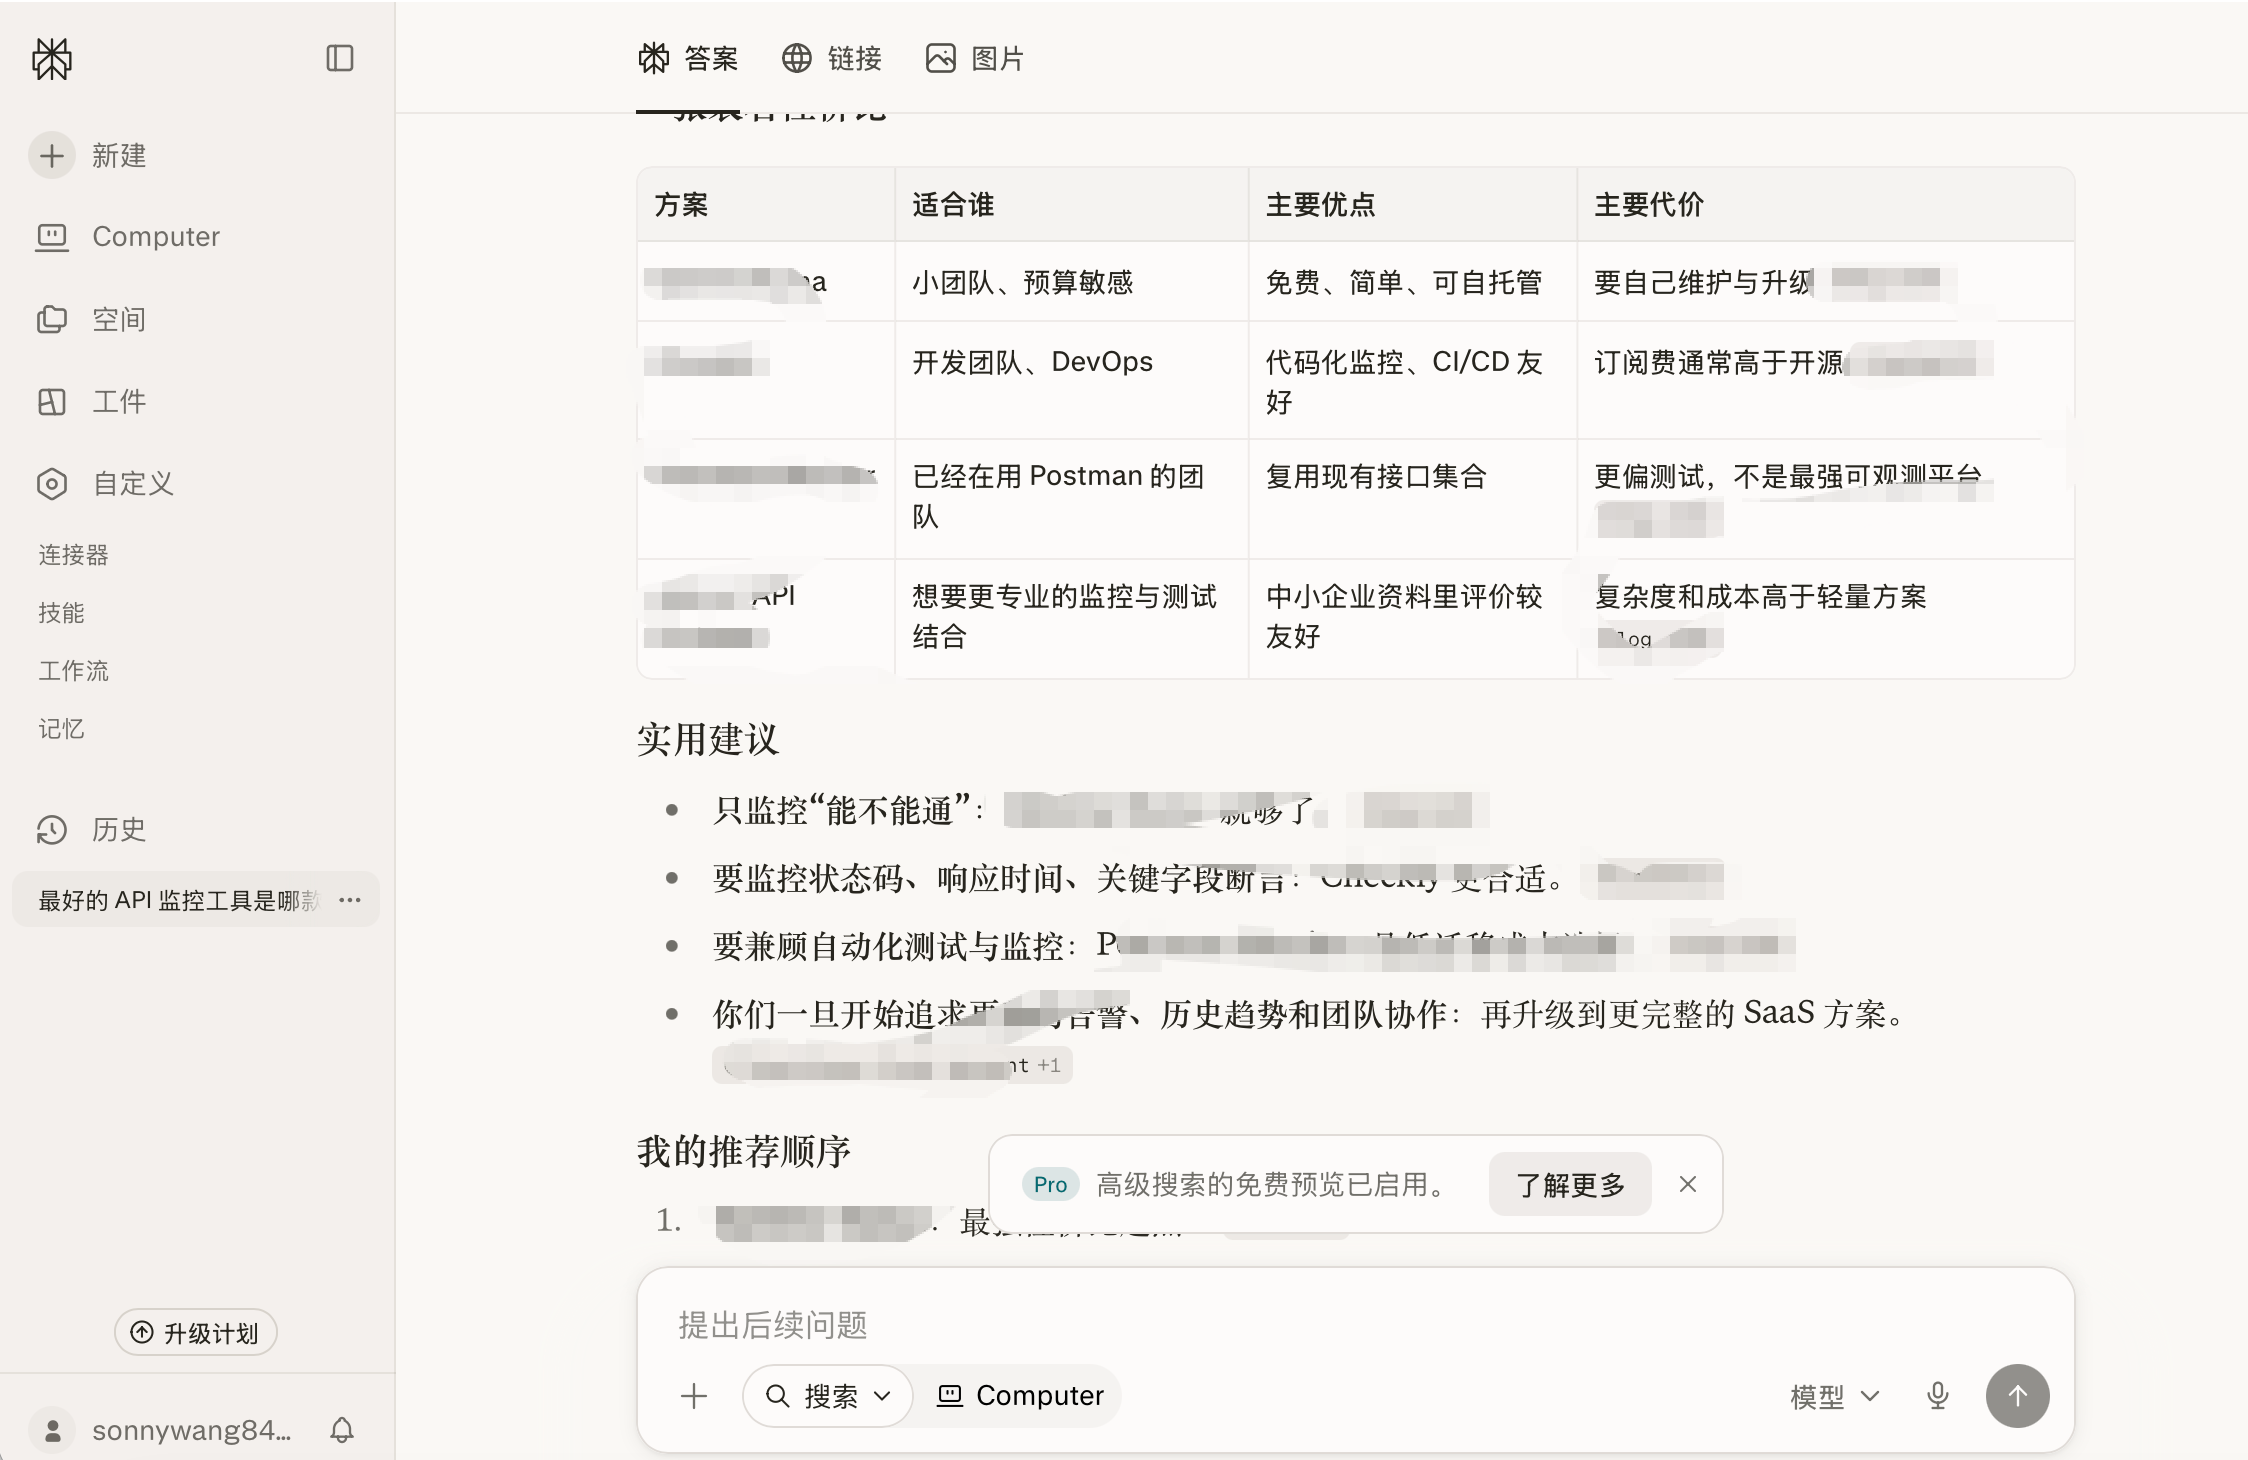Switch to the 链接 tab
This screenshot has width=2248, height=1460.
[x=832, y=59]
